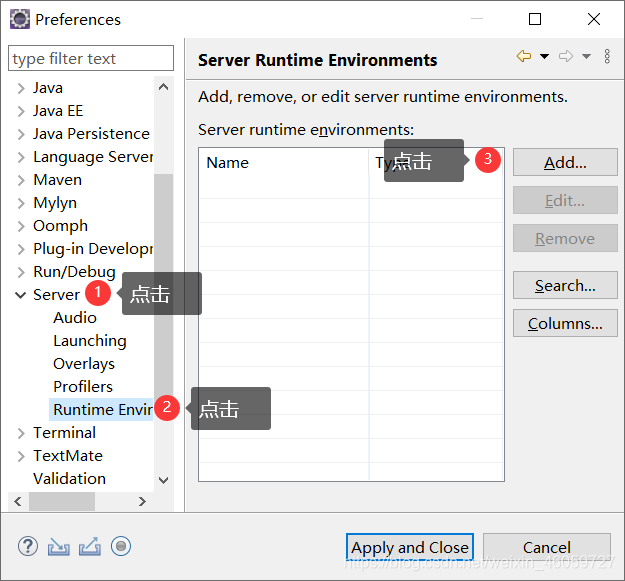
Task: Open the Audio server preferences
Action: [75, 318]
